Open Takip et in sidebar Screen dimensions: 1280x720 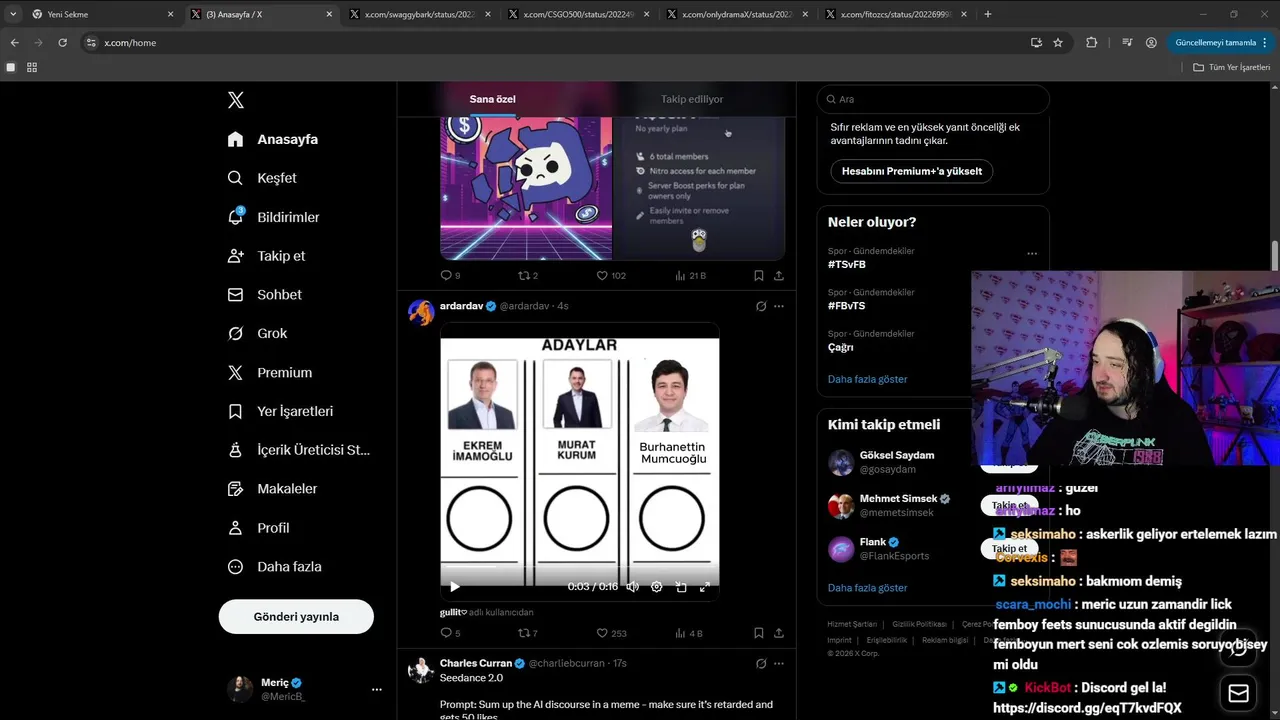tap(267, 256)
